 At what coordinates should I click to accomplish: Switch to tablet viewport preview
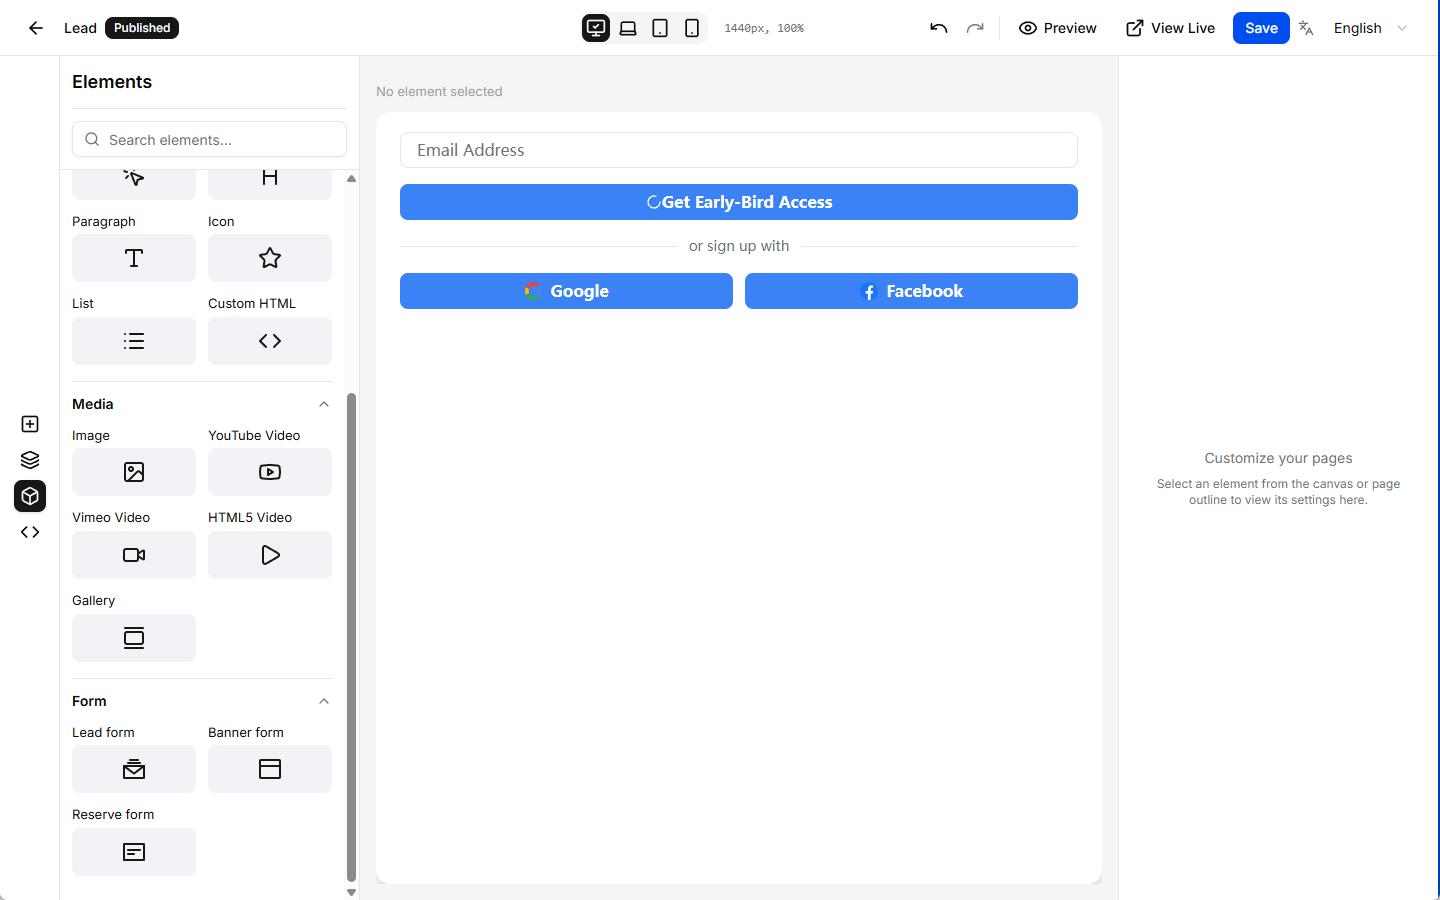coord(660,28)
